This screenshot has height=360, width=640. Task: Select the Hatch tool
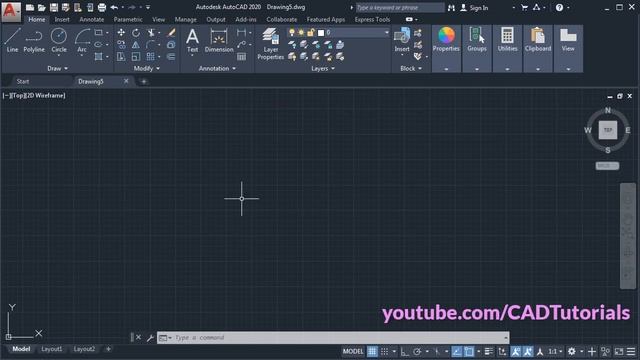[x=99, y=56]
